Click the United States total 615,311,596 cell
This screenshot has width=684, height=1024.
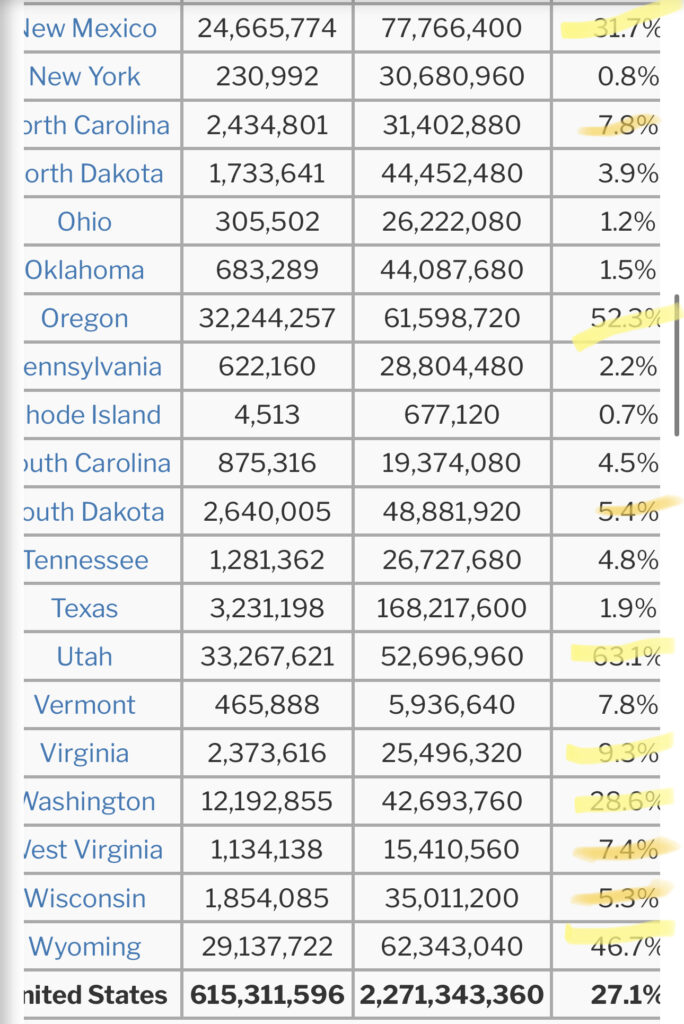click(267, 995)
